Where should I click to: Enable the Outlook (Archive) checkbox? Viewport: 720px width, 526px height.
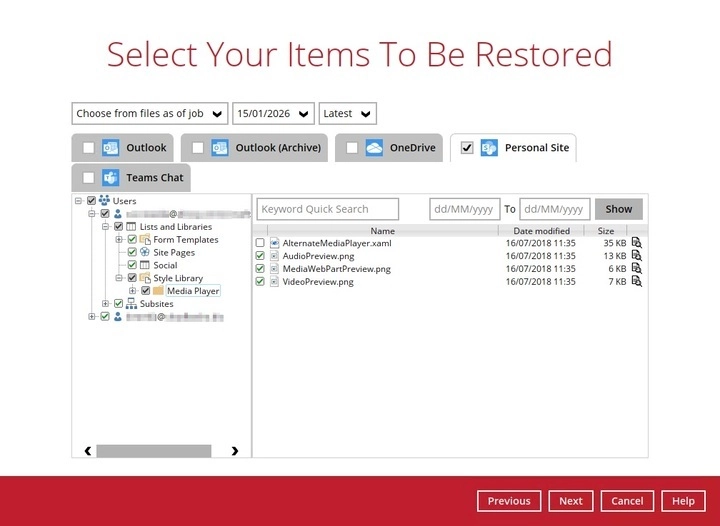(198, 148)
